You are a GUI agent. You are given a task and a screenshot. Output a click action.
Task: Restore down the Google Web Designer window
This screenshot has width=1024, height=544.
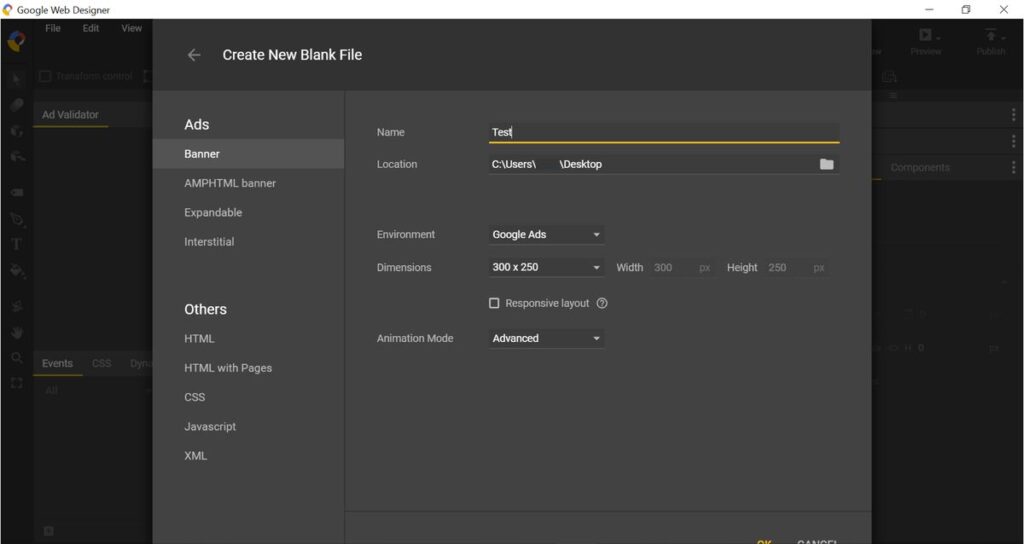pos(966,9)
